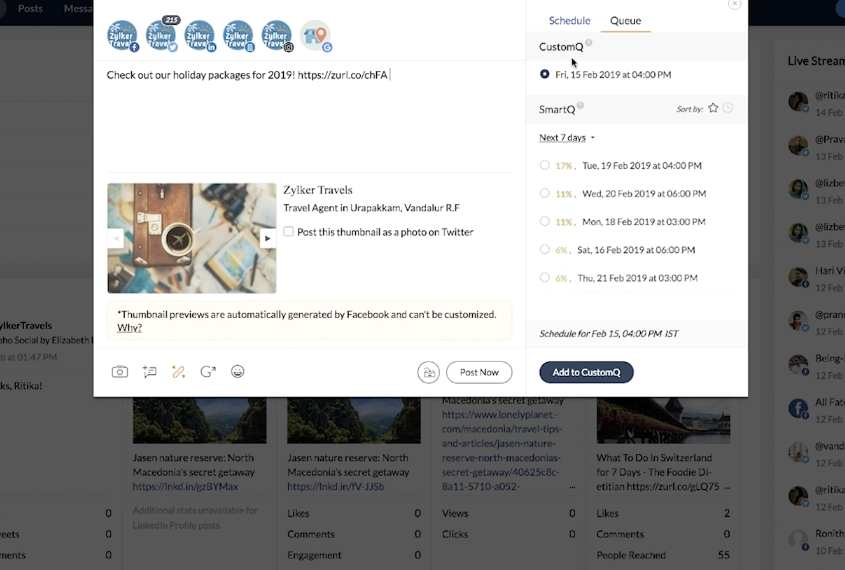Open the What To Do In Switzerland post
The image size is (845, 570).
point(663,472)
